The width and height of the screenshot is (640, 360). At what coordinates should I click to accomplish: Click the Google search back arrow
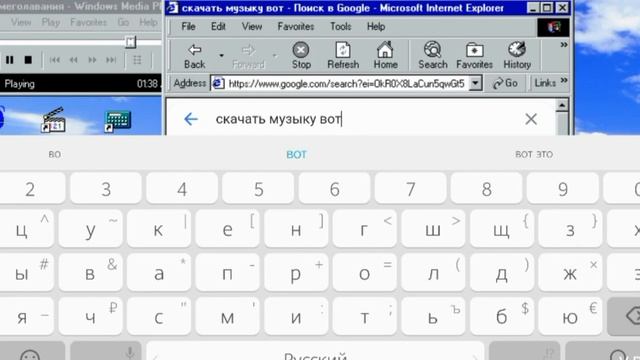191,119
